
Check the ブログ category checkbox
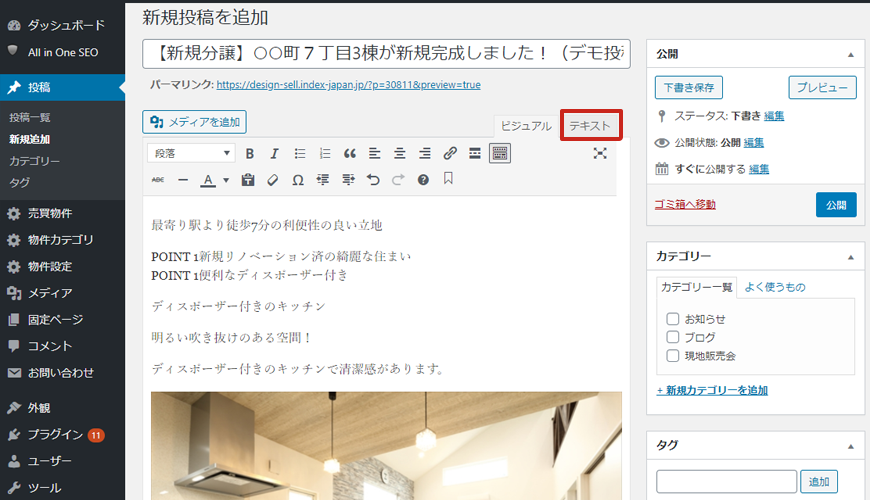(x=673, y=337)
